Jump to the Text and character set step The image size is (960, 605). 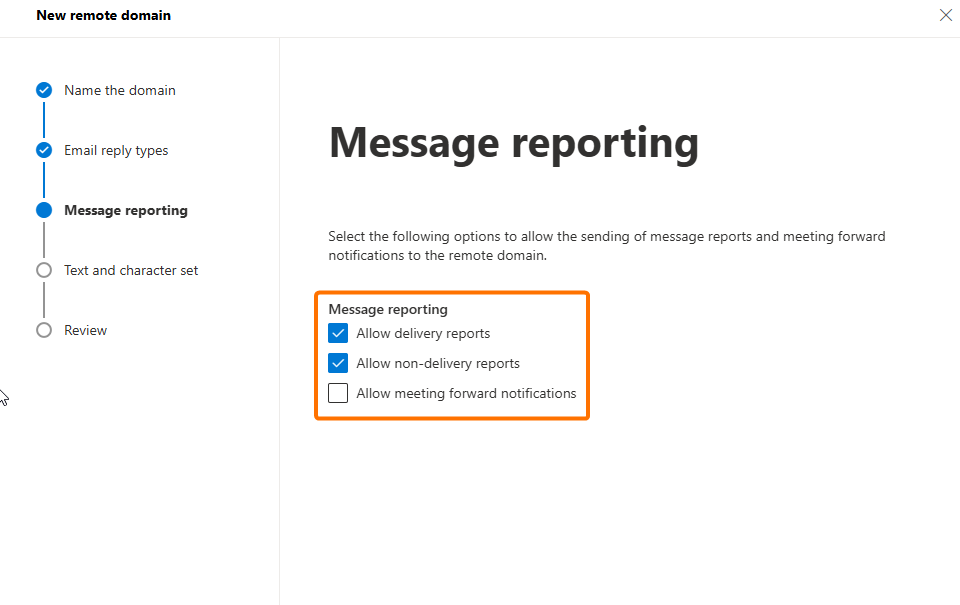tap(131, 270)
